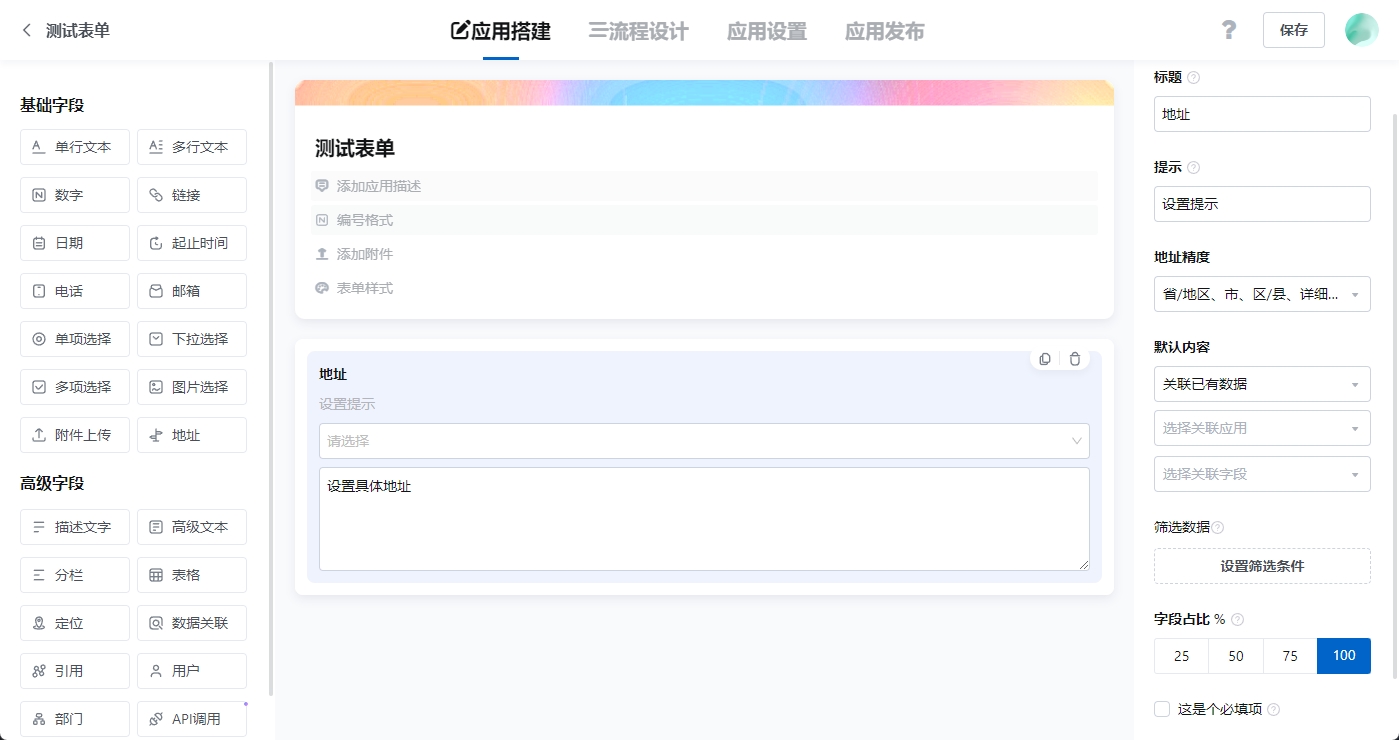Open the user avatar menu top right
Viewport: 1399px width, 740px height.
click(x=1360, y=30)
